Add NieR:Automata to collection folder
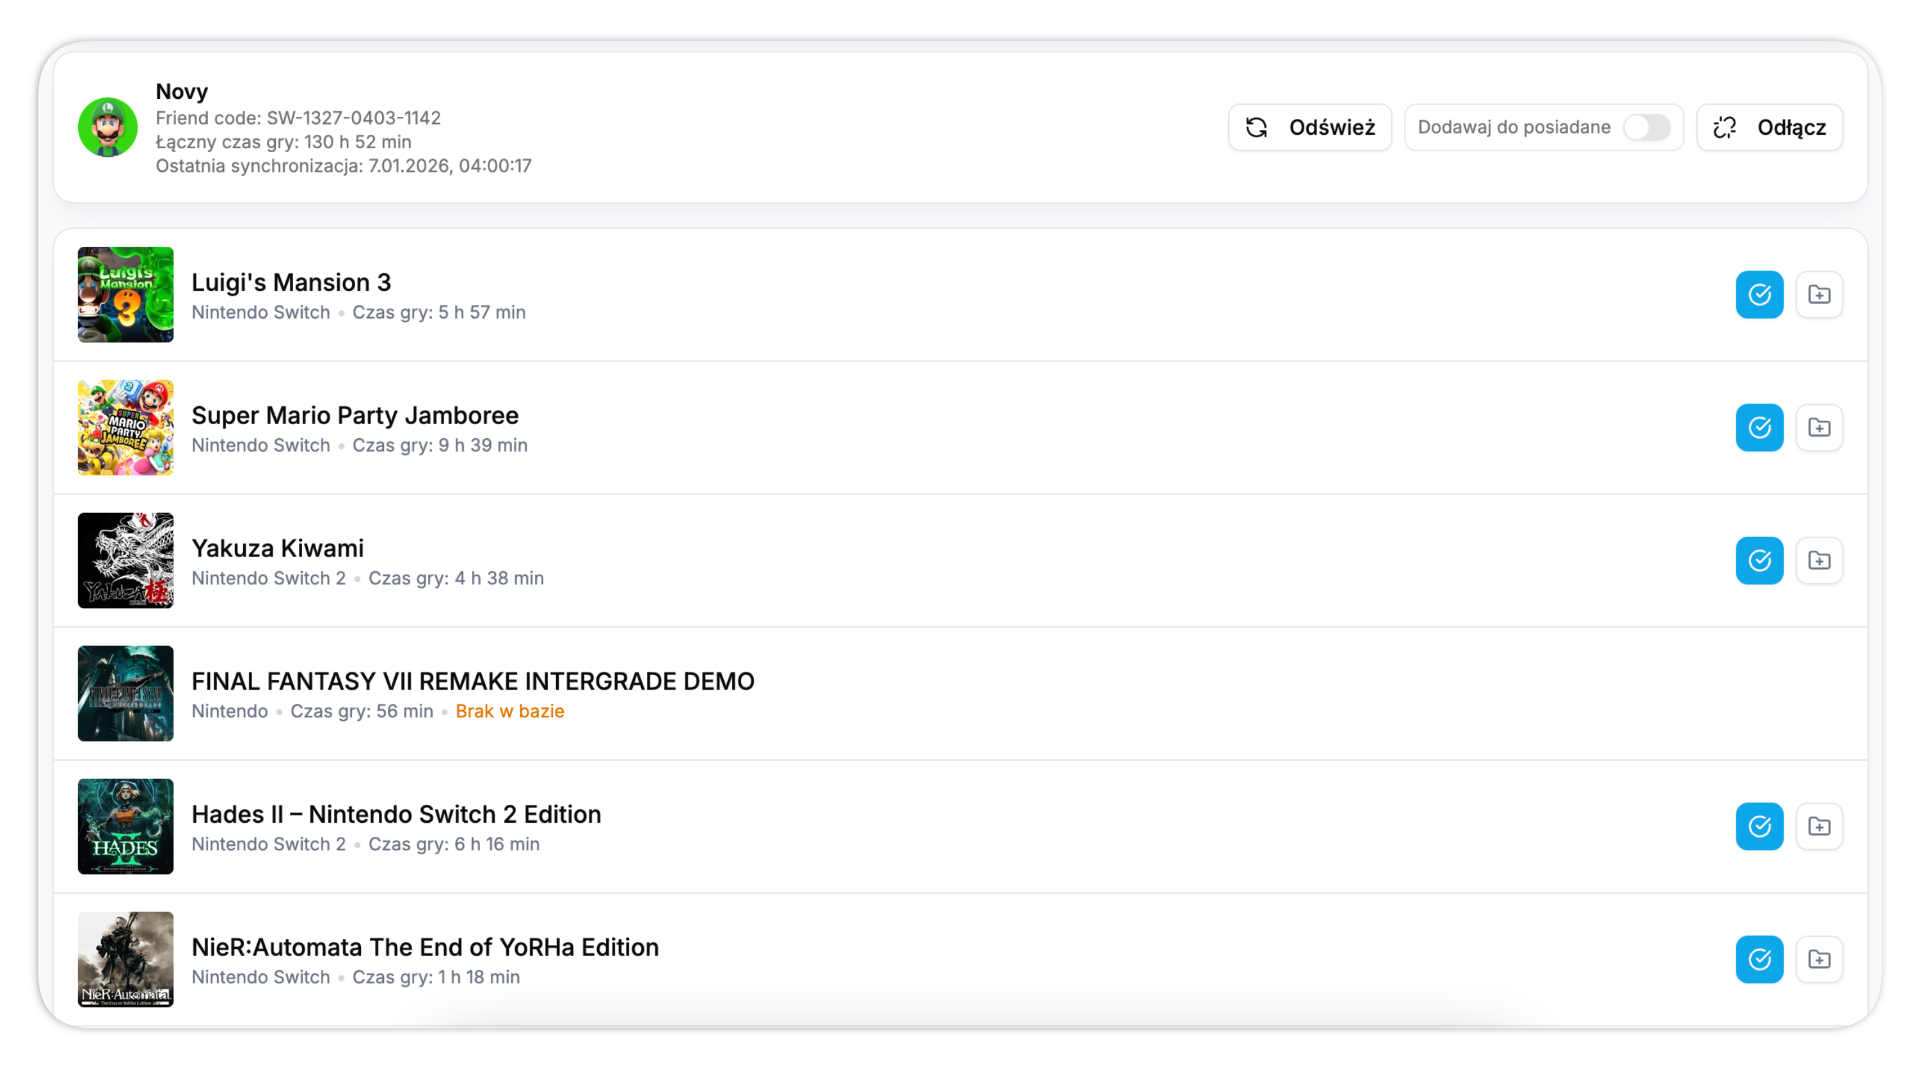This screenshot has width=1920, height=1080. click(x=1819, y=960)
